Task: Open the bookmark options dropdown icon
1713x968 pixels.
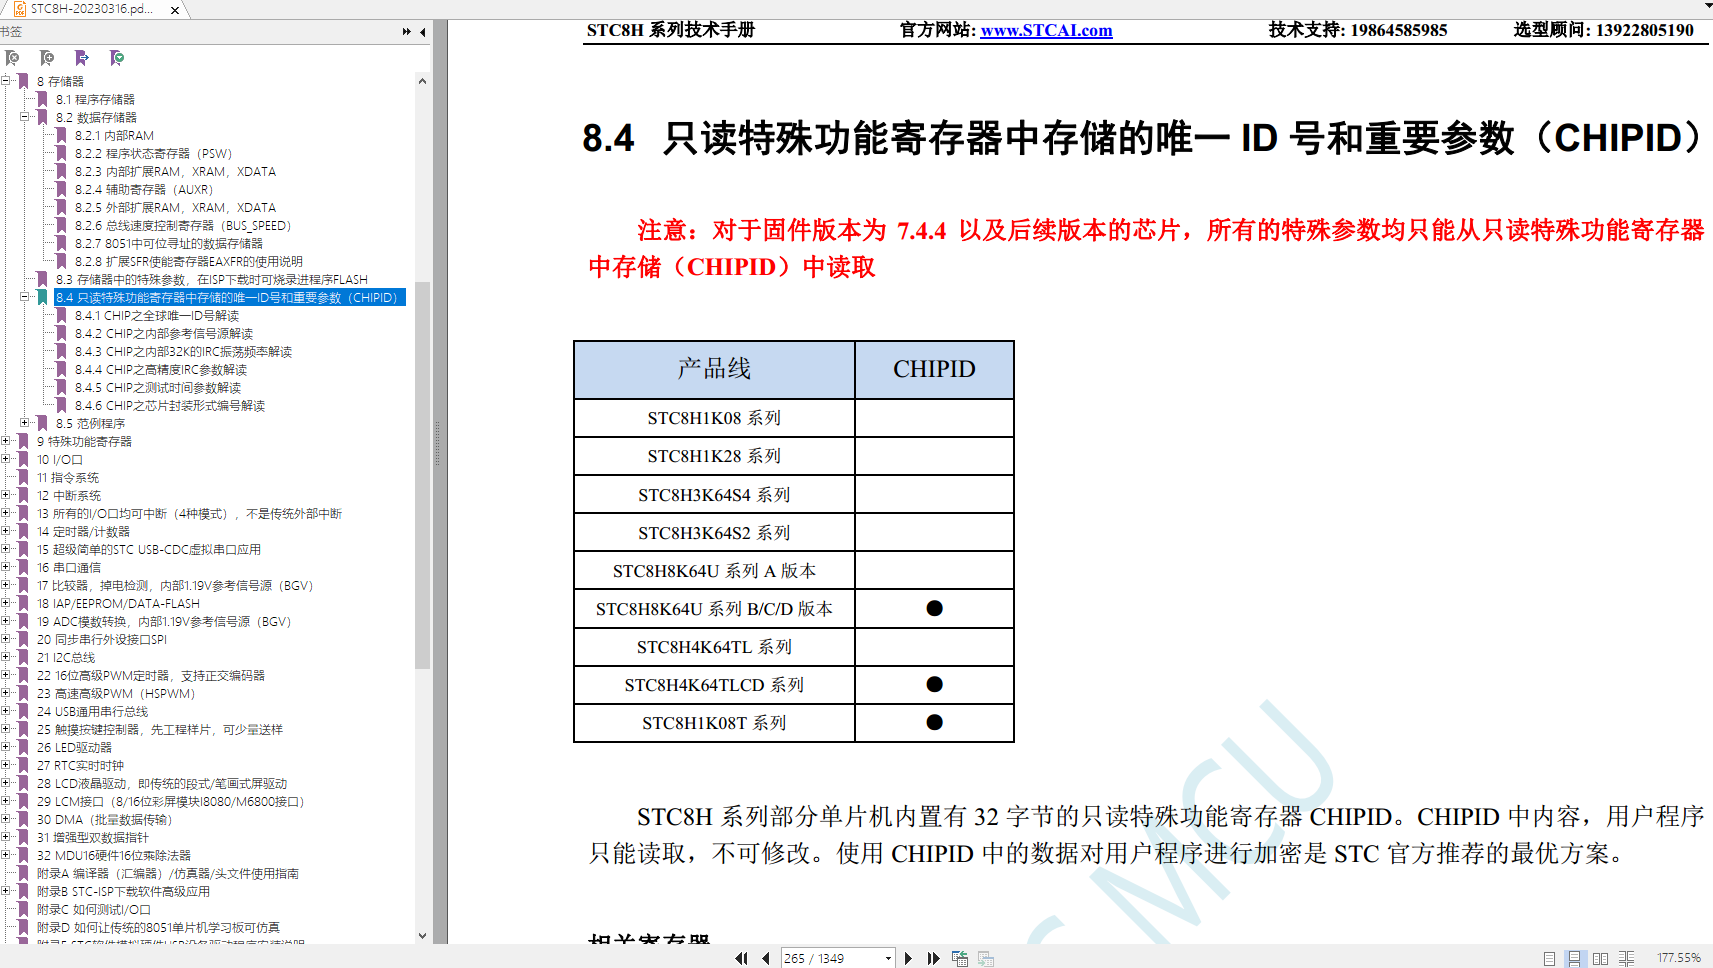Action: pos(117,58)
